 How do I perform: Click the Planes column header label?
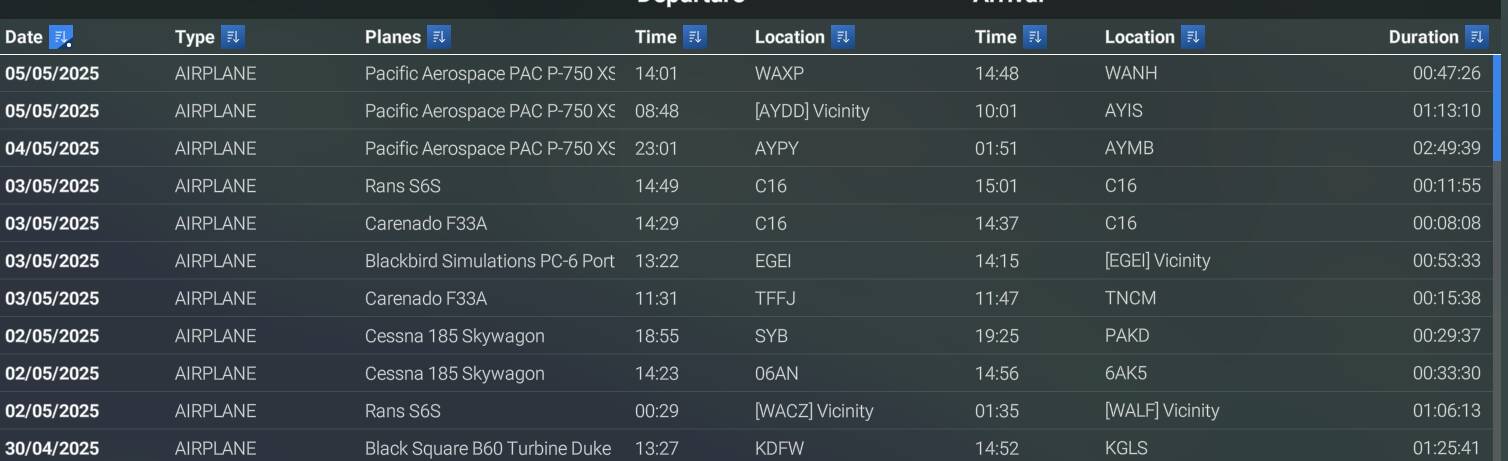coord(393,37)
